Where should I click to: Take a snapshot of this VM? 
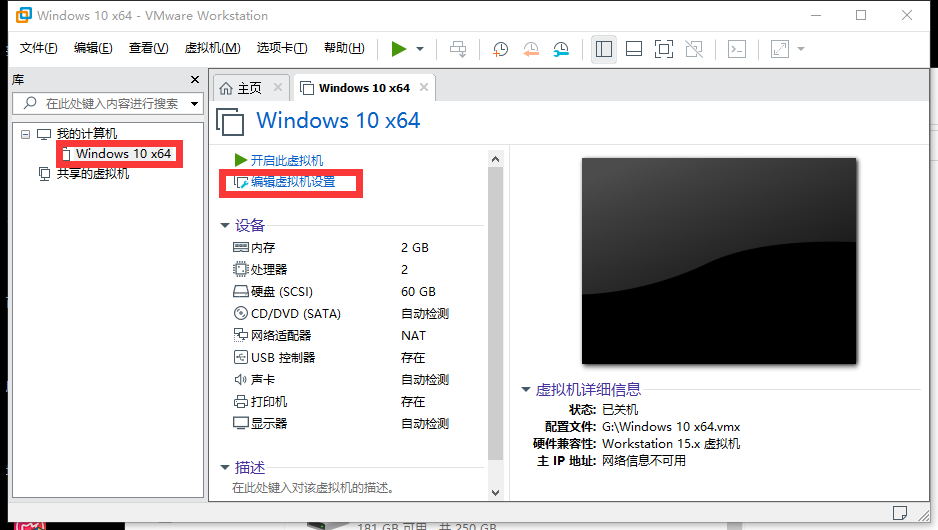tap(500, 49)
